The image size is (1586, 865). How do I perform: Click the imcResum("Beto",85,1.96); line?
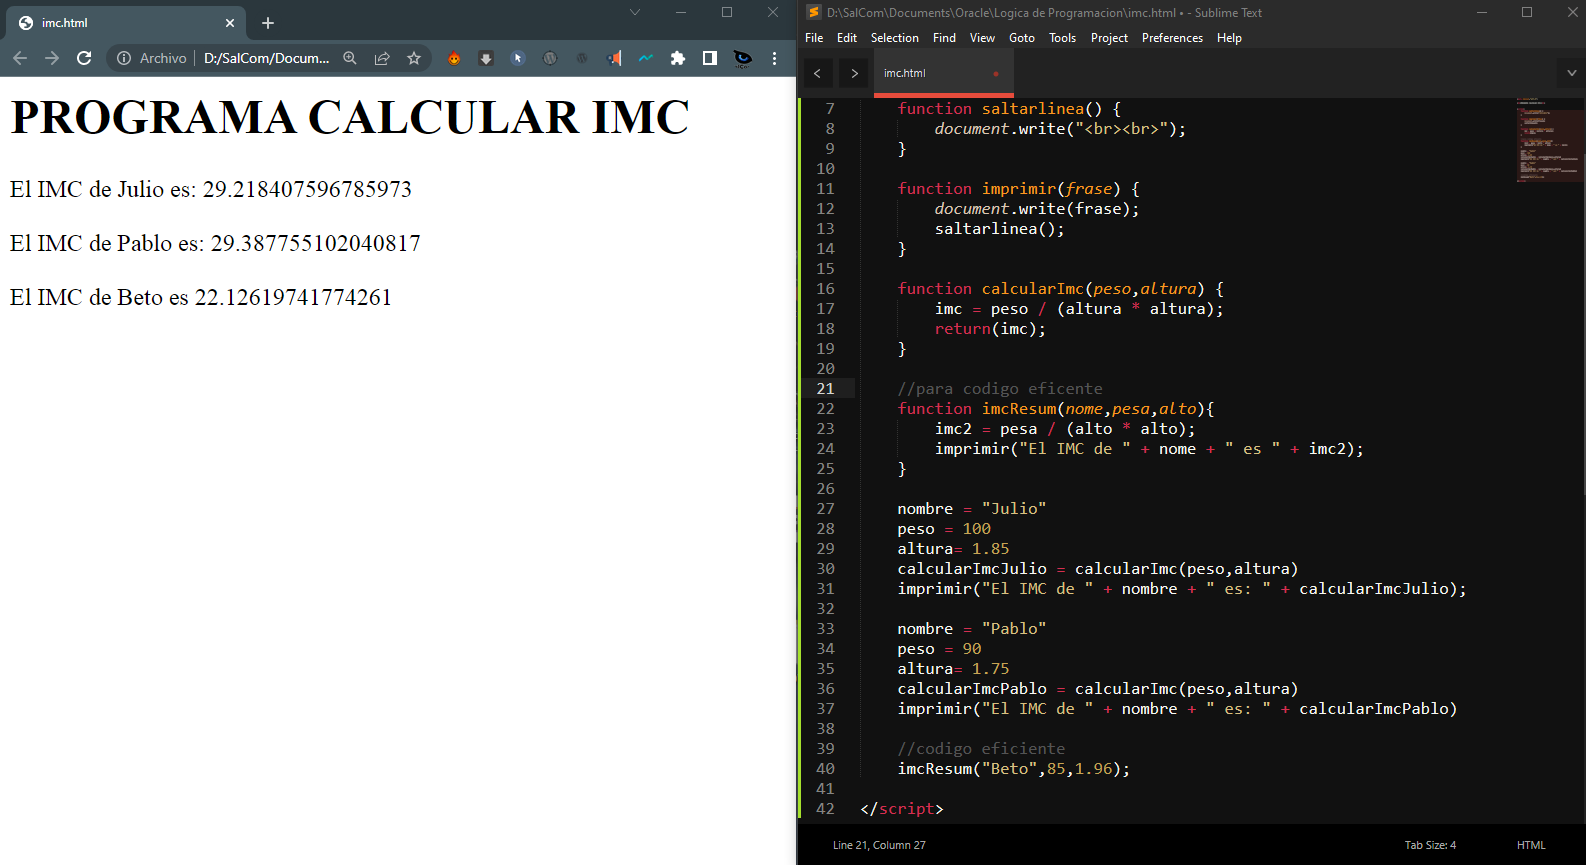coord(1014,768)
